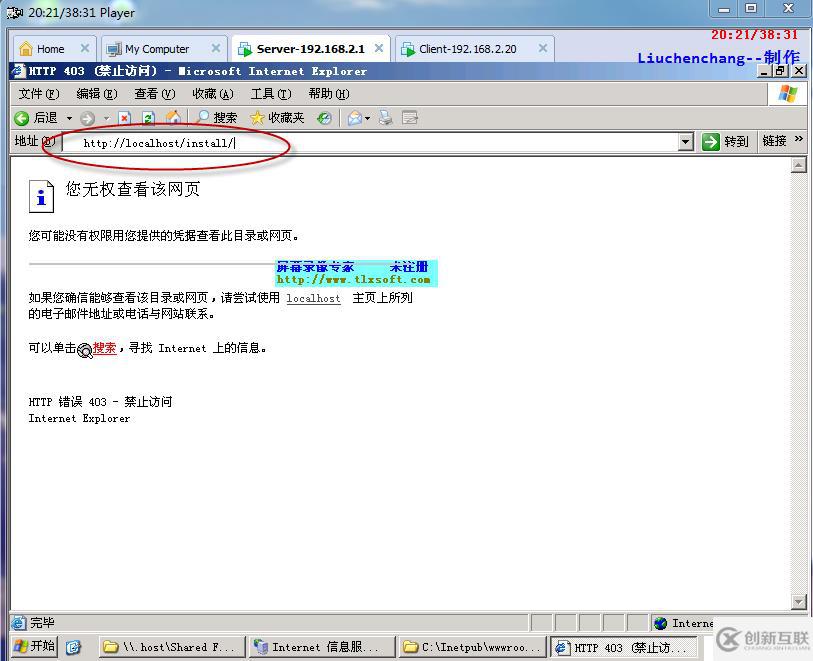Viewport: 813px width, 661px height.
Task: Expand the address bar dropdown list
Action: (x=685, y=142)
